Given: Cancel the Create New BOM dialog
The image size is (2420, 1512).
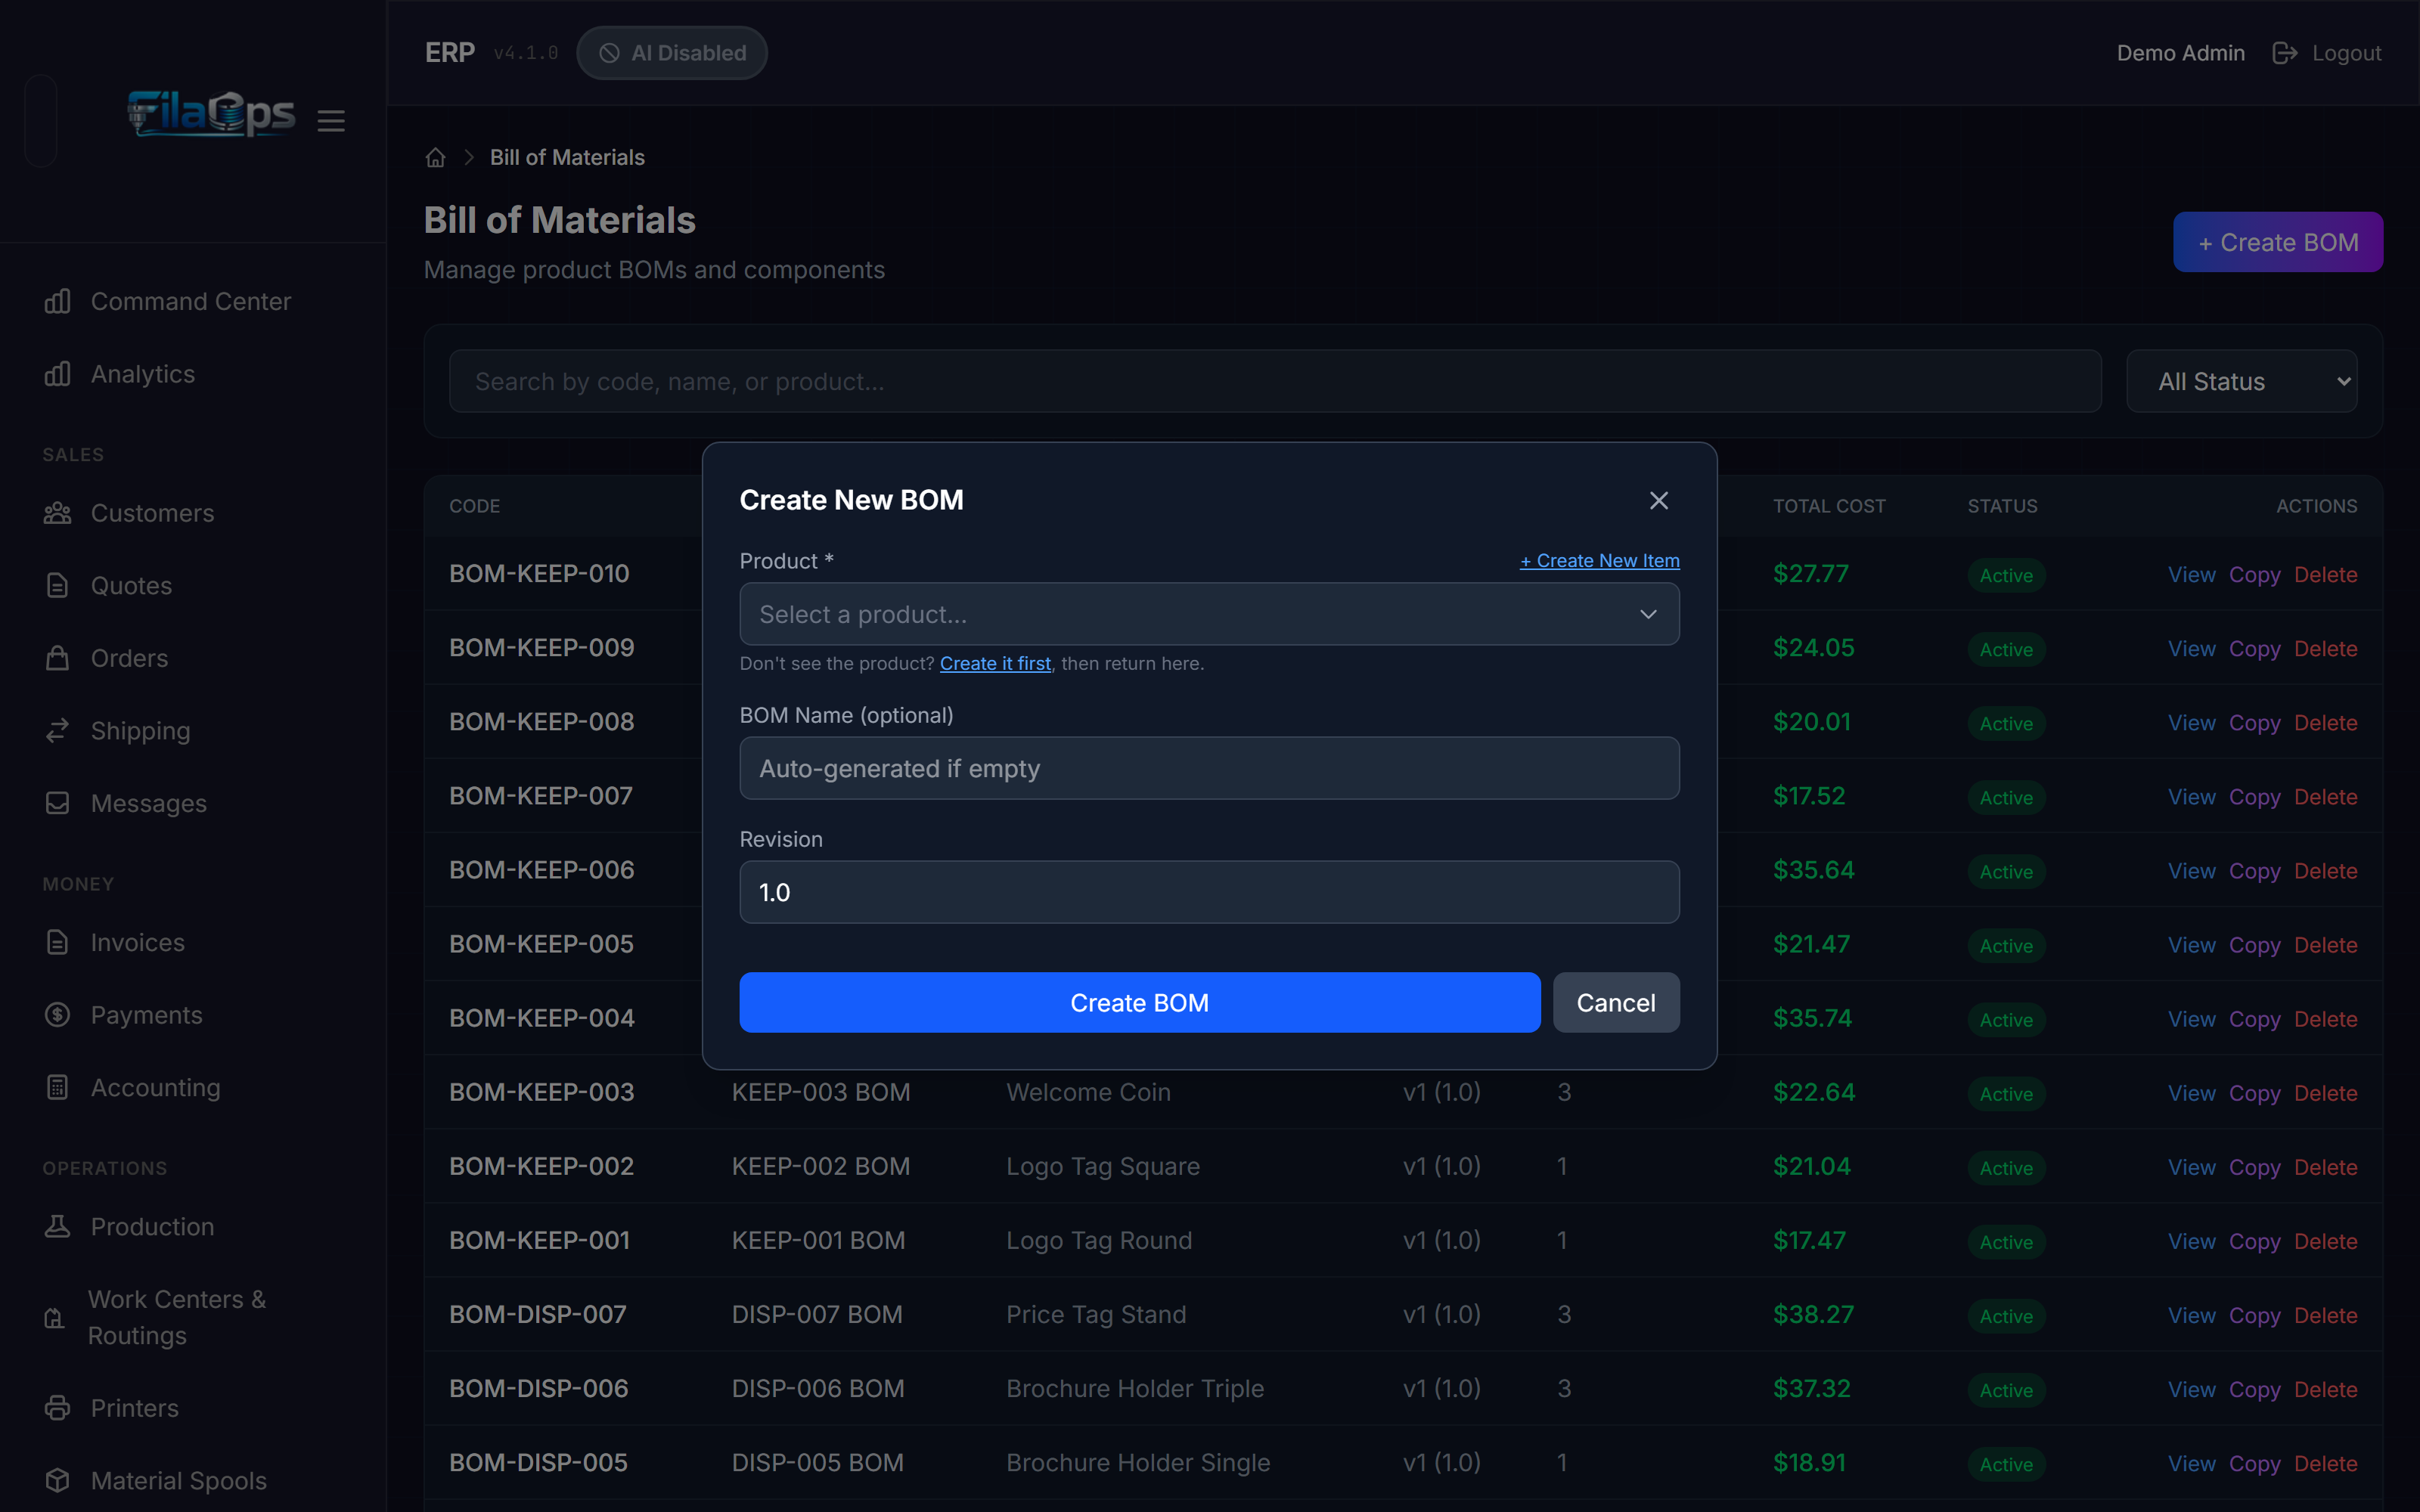Looking at the screenshot, I should (1615, 1002).
